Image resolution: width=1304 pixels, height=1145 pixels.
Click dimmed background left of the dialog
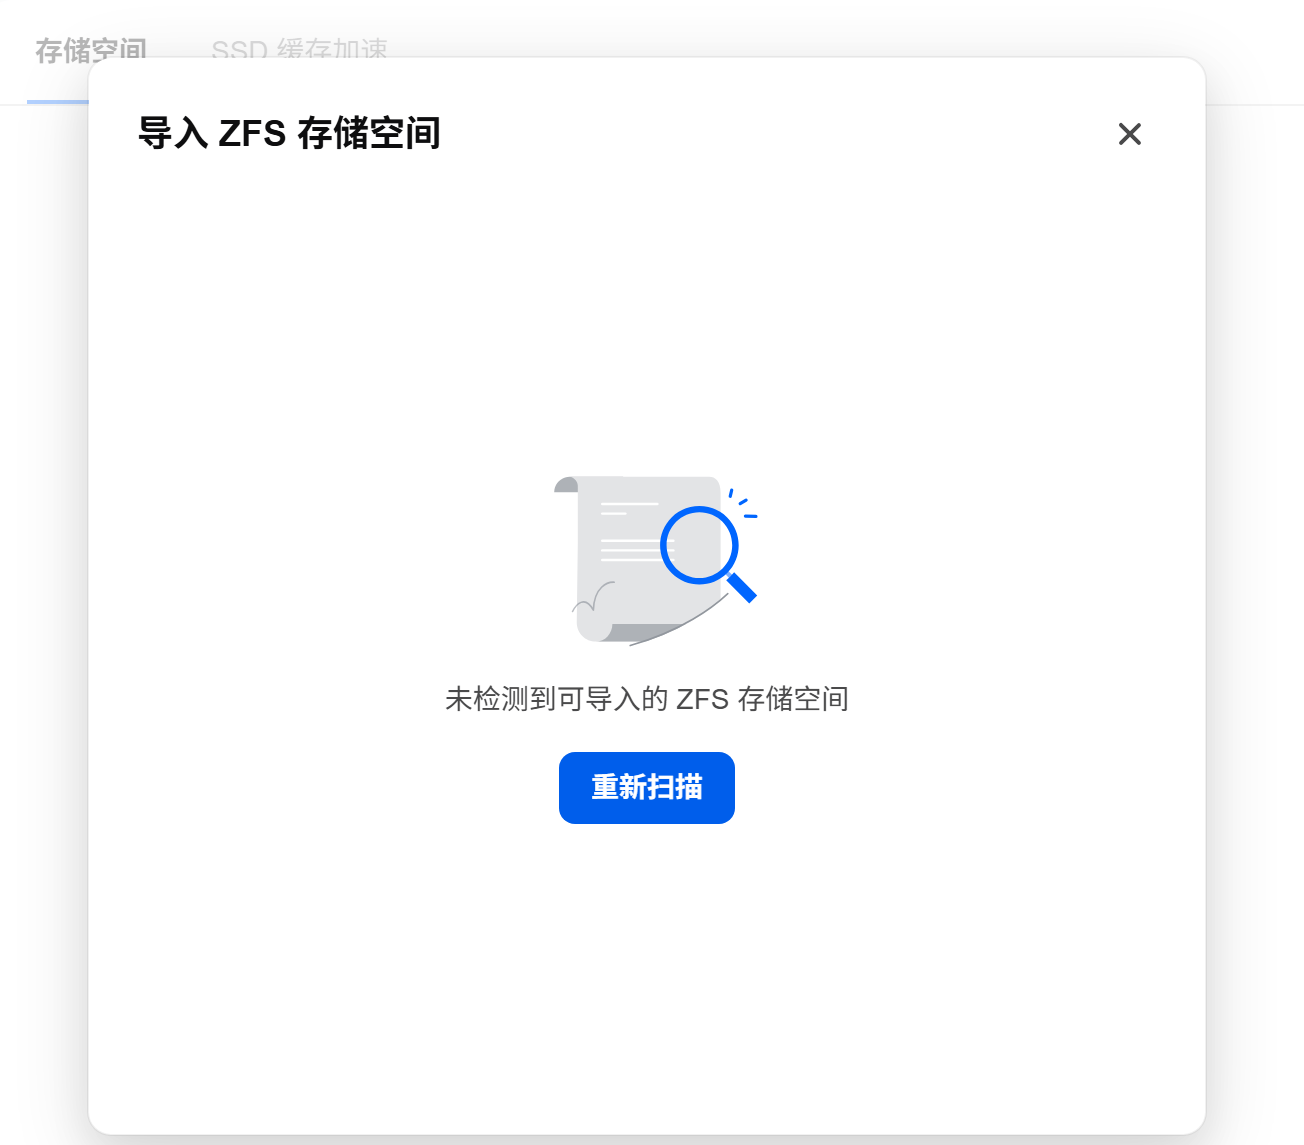43,600
